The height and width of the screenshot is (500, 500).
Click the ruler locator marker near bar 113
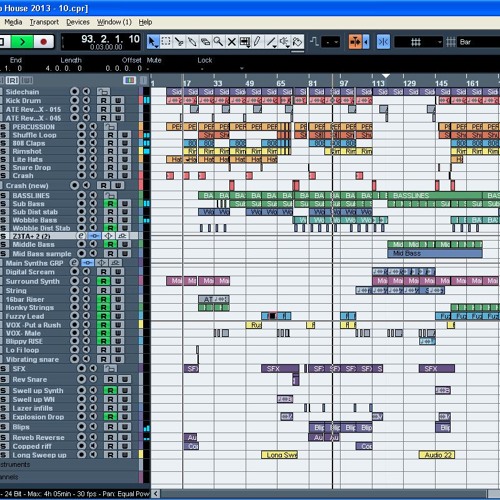pos(386,76)
